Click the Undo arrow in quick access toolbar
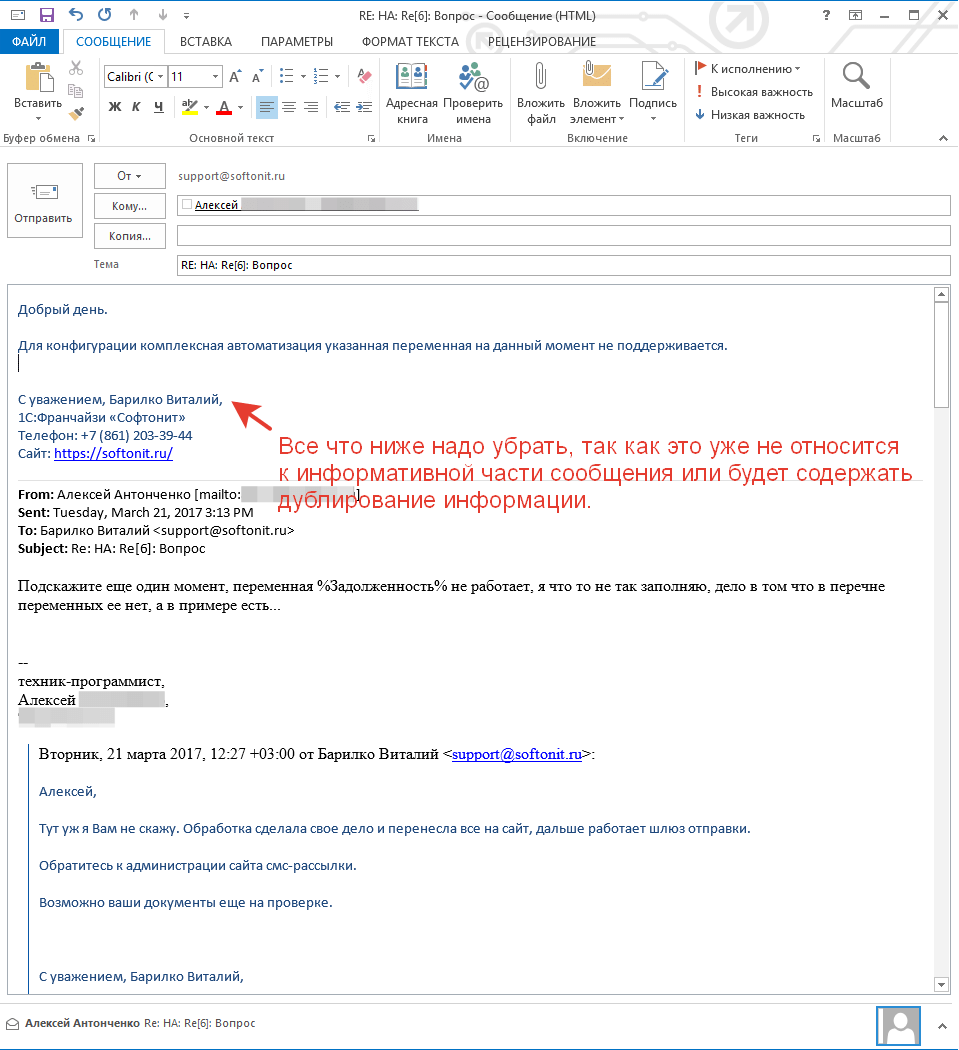 (77, 15)
